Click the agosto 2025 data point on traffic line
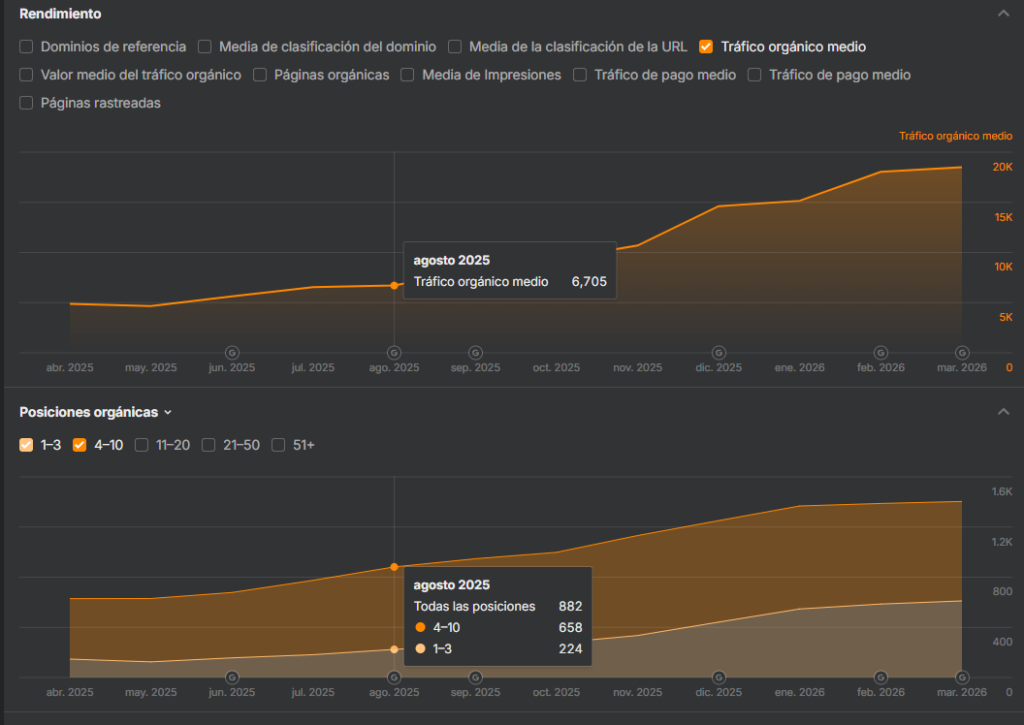Viewport: 1024px width, 725px height. [x=394, y=285]
